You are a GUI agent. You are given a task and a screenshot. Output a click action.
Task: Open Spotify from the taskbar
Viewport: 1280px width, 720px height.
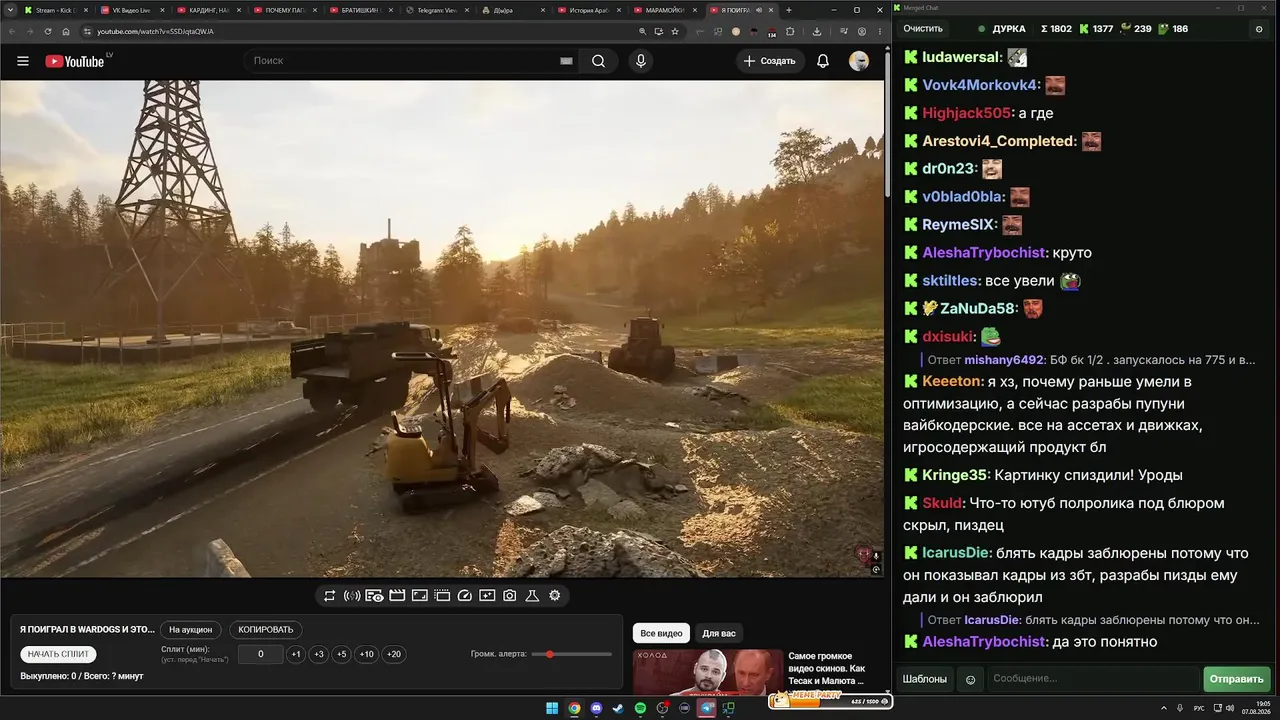pos(640,708)
